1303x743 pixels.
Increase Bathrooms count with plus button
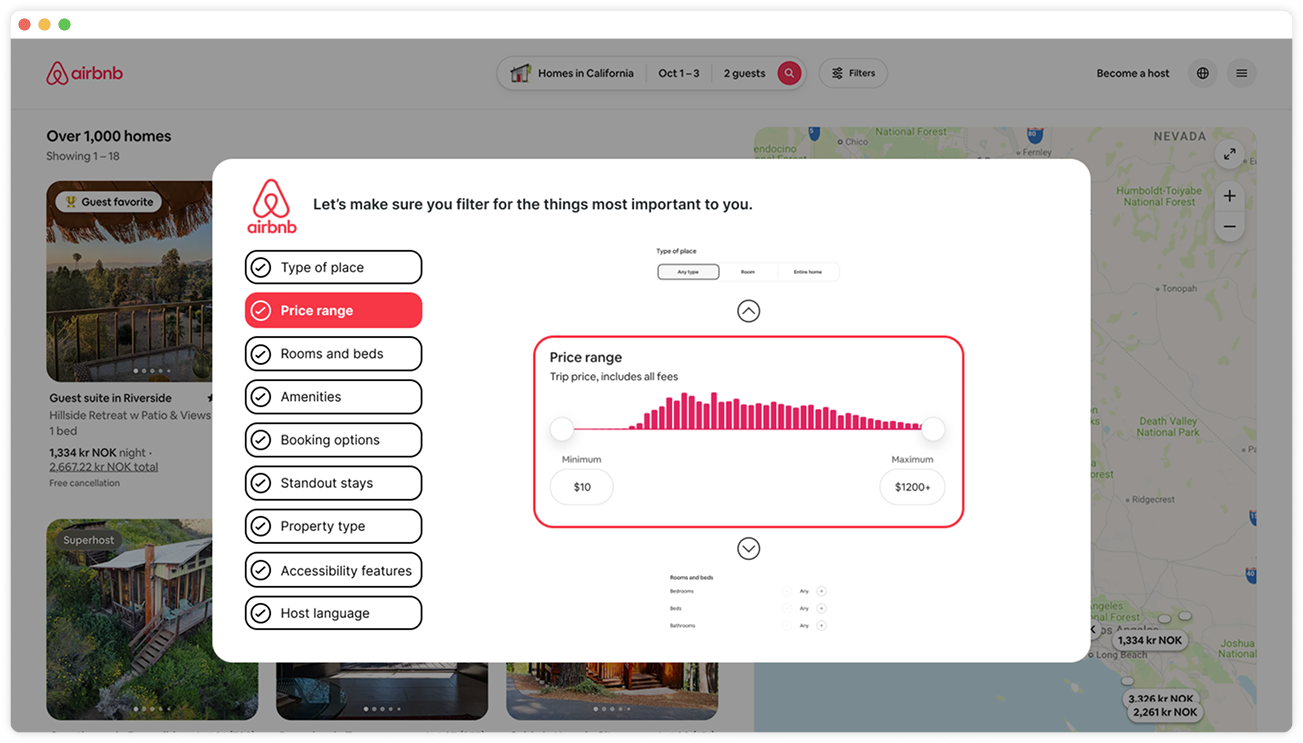tap(821, 626)
